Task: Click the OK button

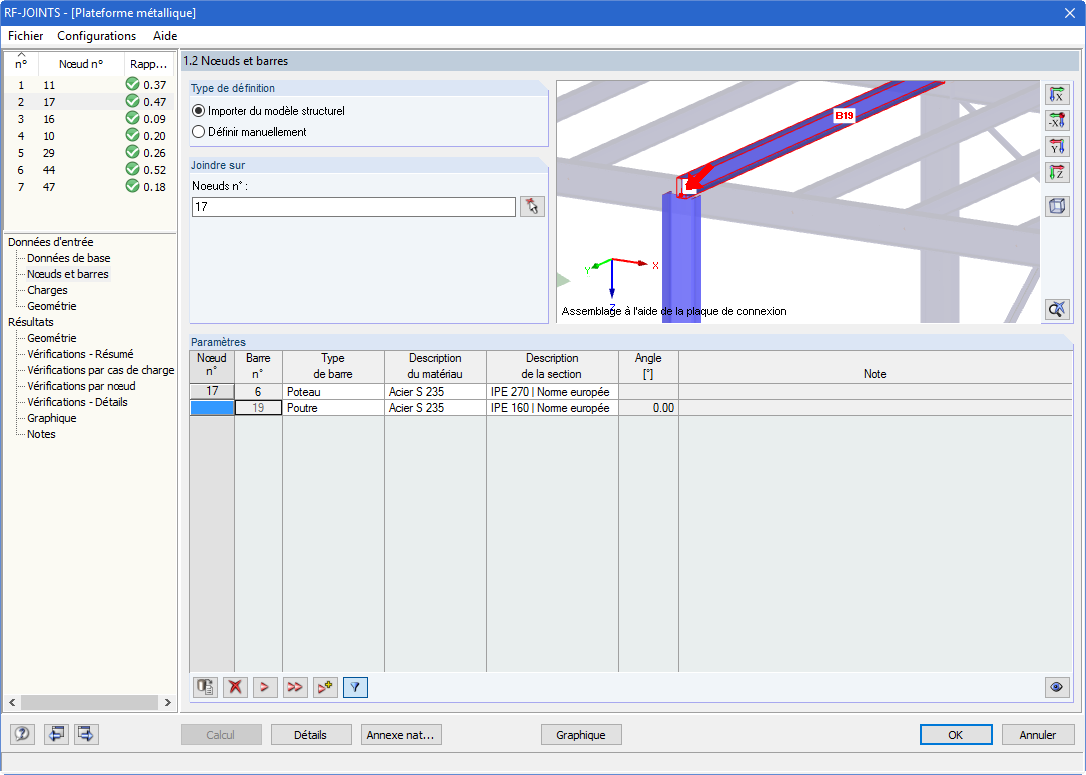Action: pos(956,735)
